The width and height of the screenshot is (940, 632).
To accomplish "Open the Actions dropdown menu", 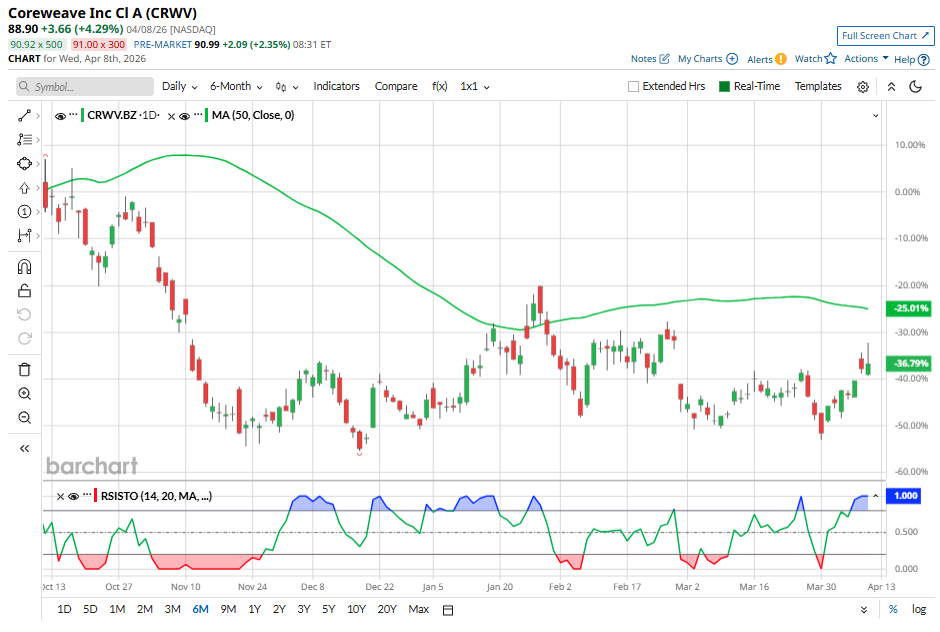I will point(866,59).
